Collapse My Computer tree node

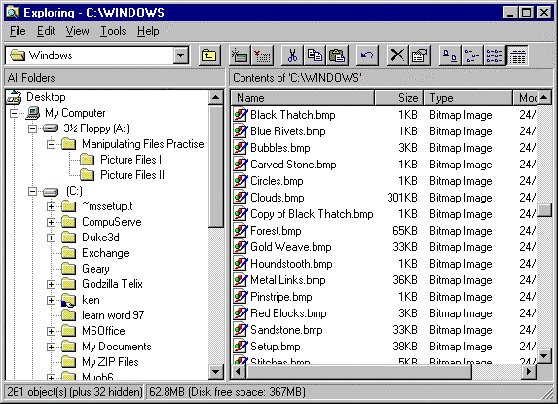click(x=15, y=113)
